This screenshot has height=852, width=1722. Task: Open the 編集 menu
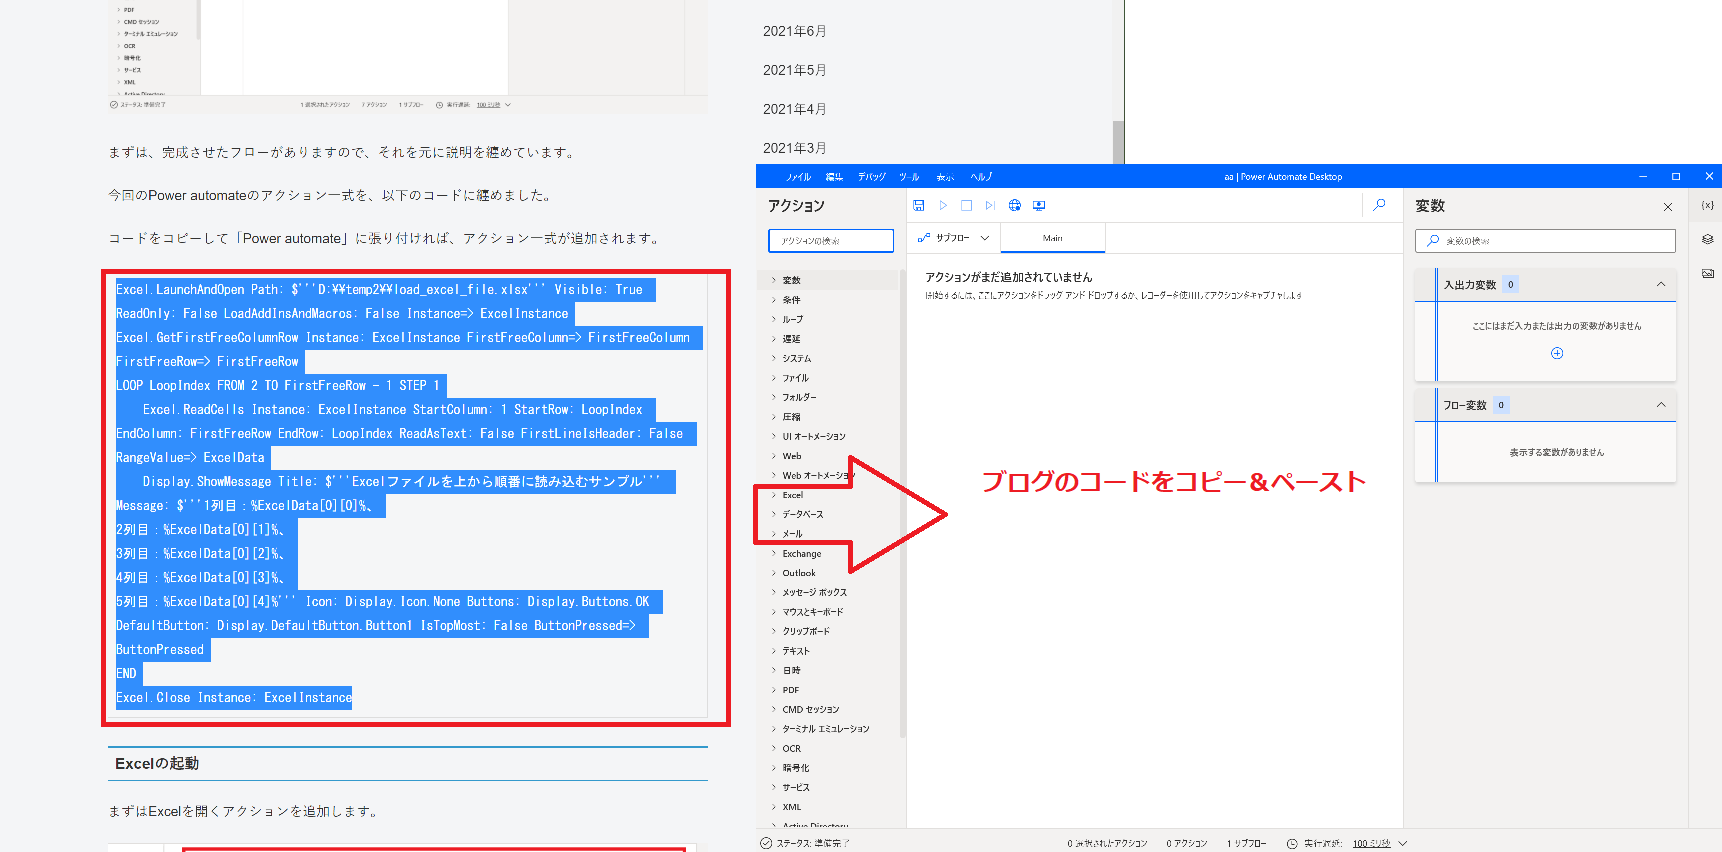(x=834, y=177)
